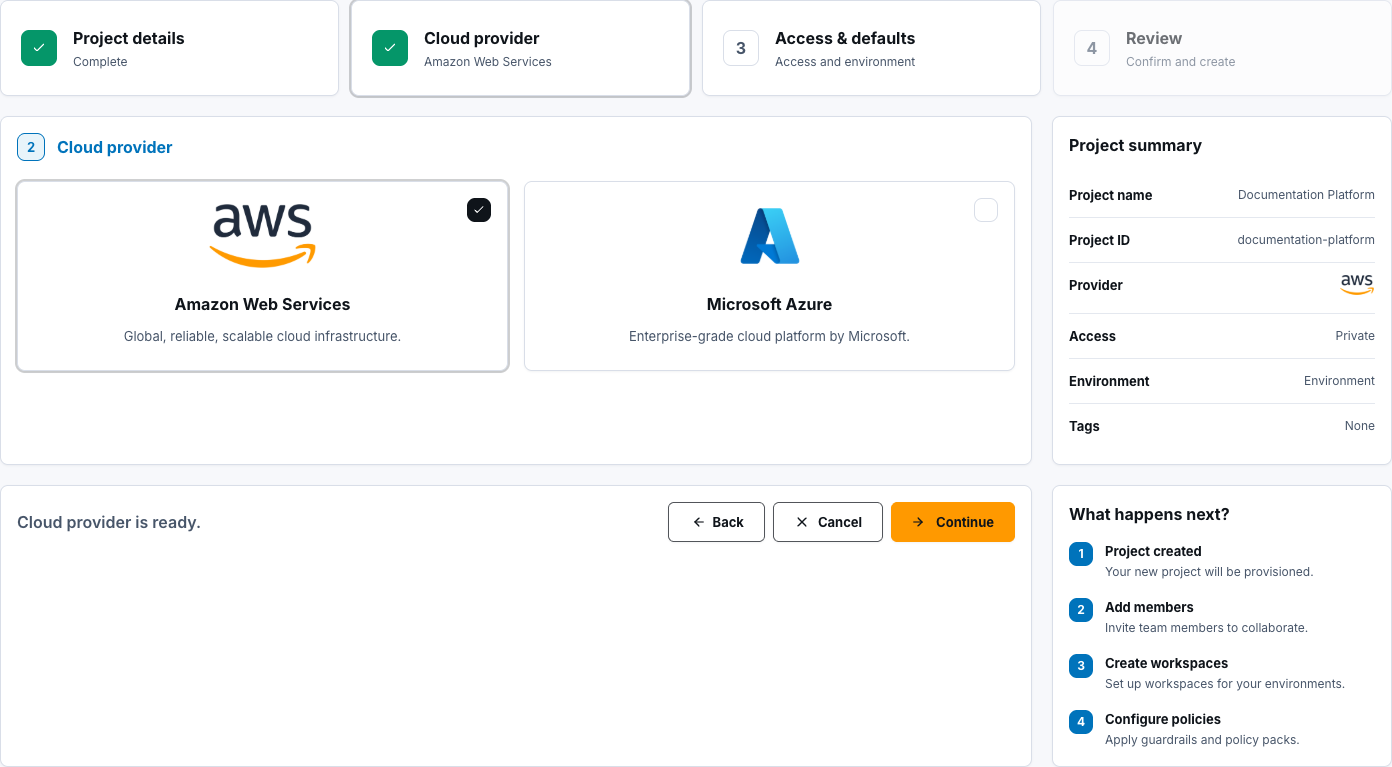The image size is (1392, 767).
Task: Click the text 'Global, reliable, scalable cloud infrastructure.'
Action: pyautogui.click(x=262, y=336)
